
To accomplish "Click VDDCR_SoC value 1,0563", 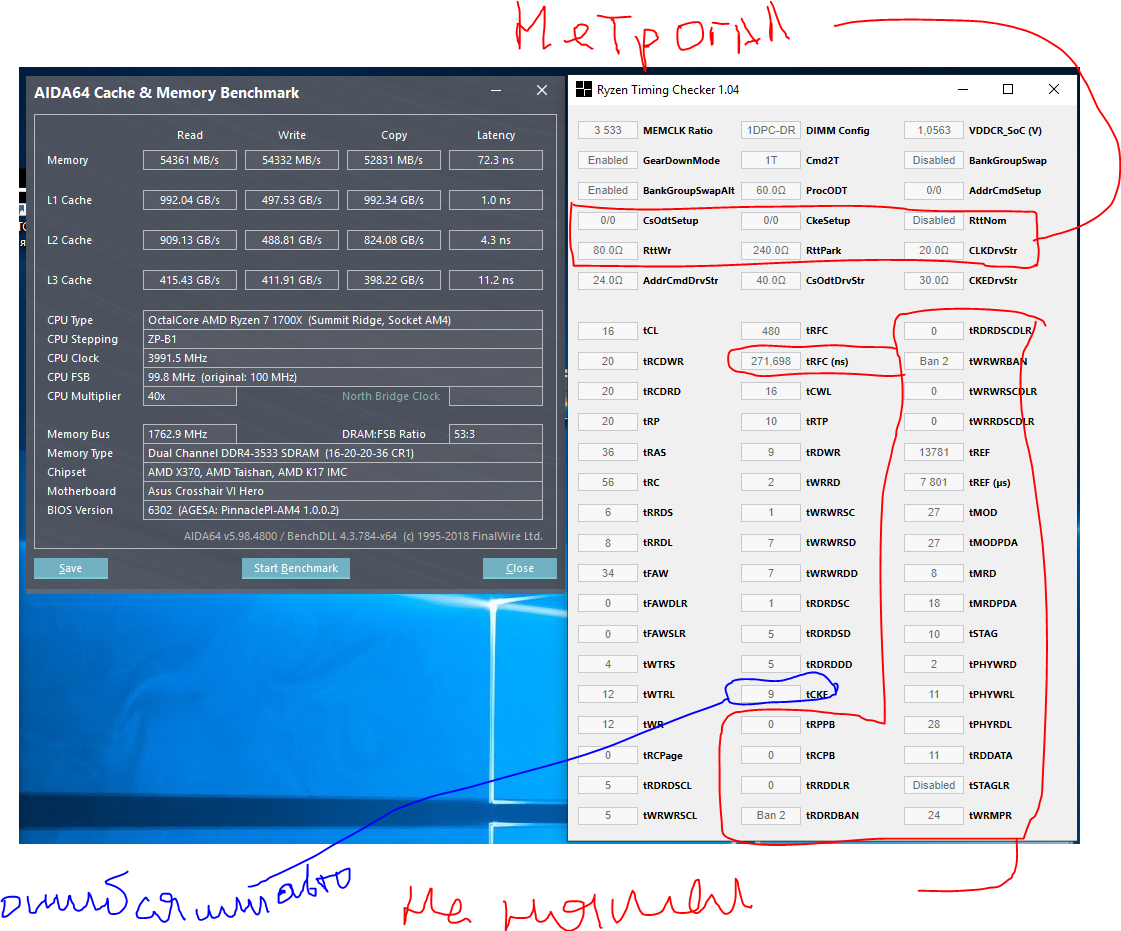I will pyautogui.click(x=934, y=130).
